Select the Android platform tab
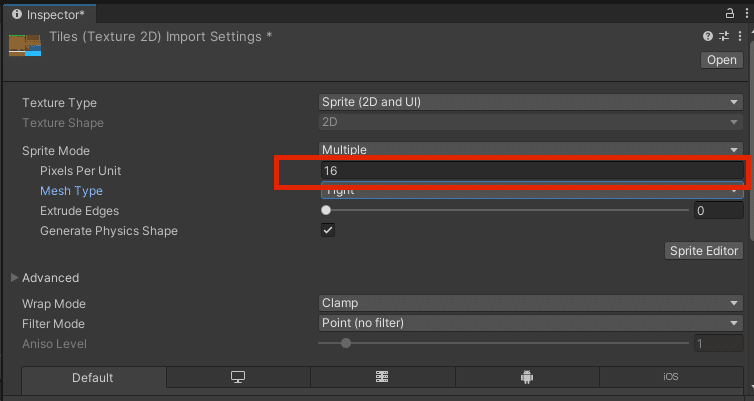Image resolution: width=754 pixels, height=401 pixels. [x=527, y=377]
